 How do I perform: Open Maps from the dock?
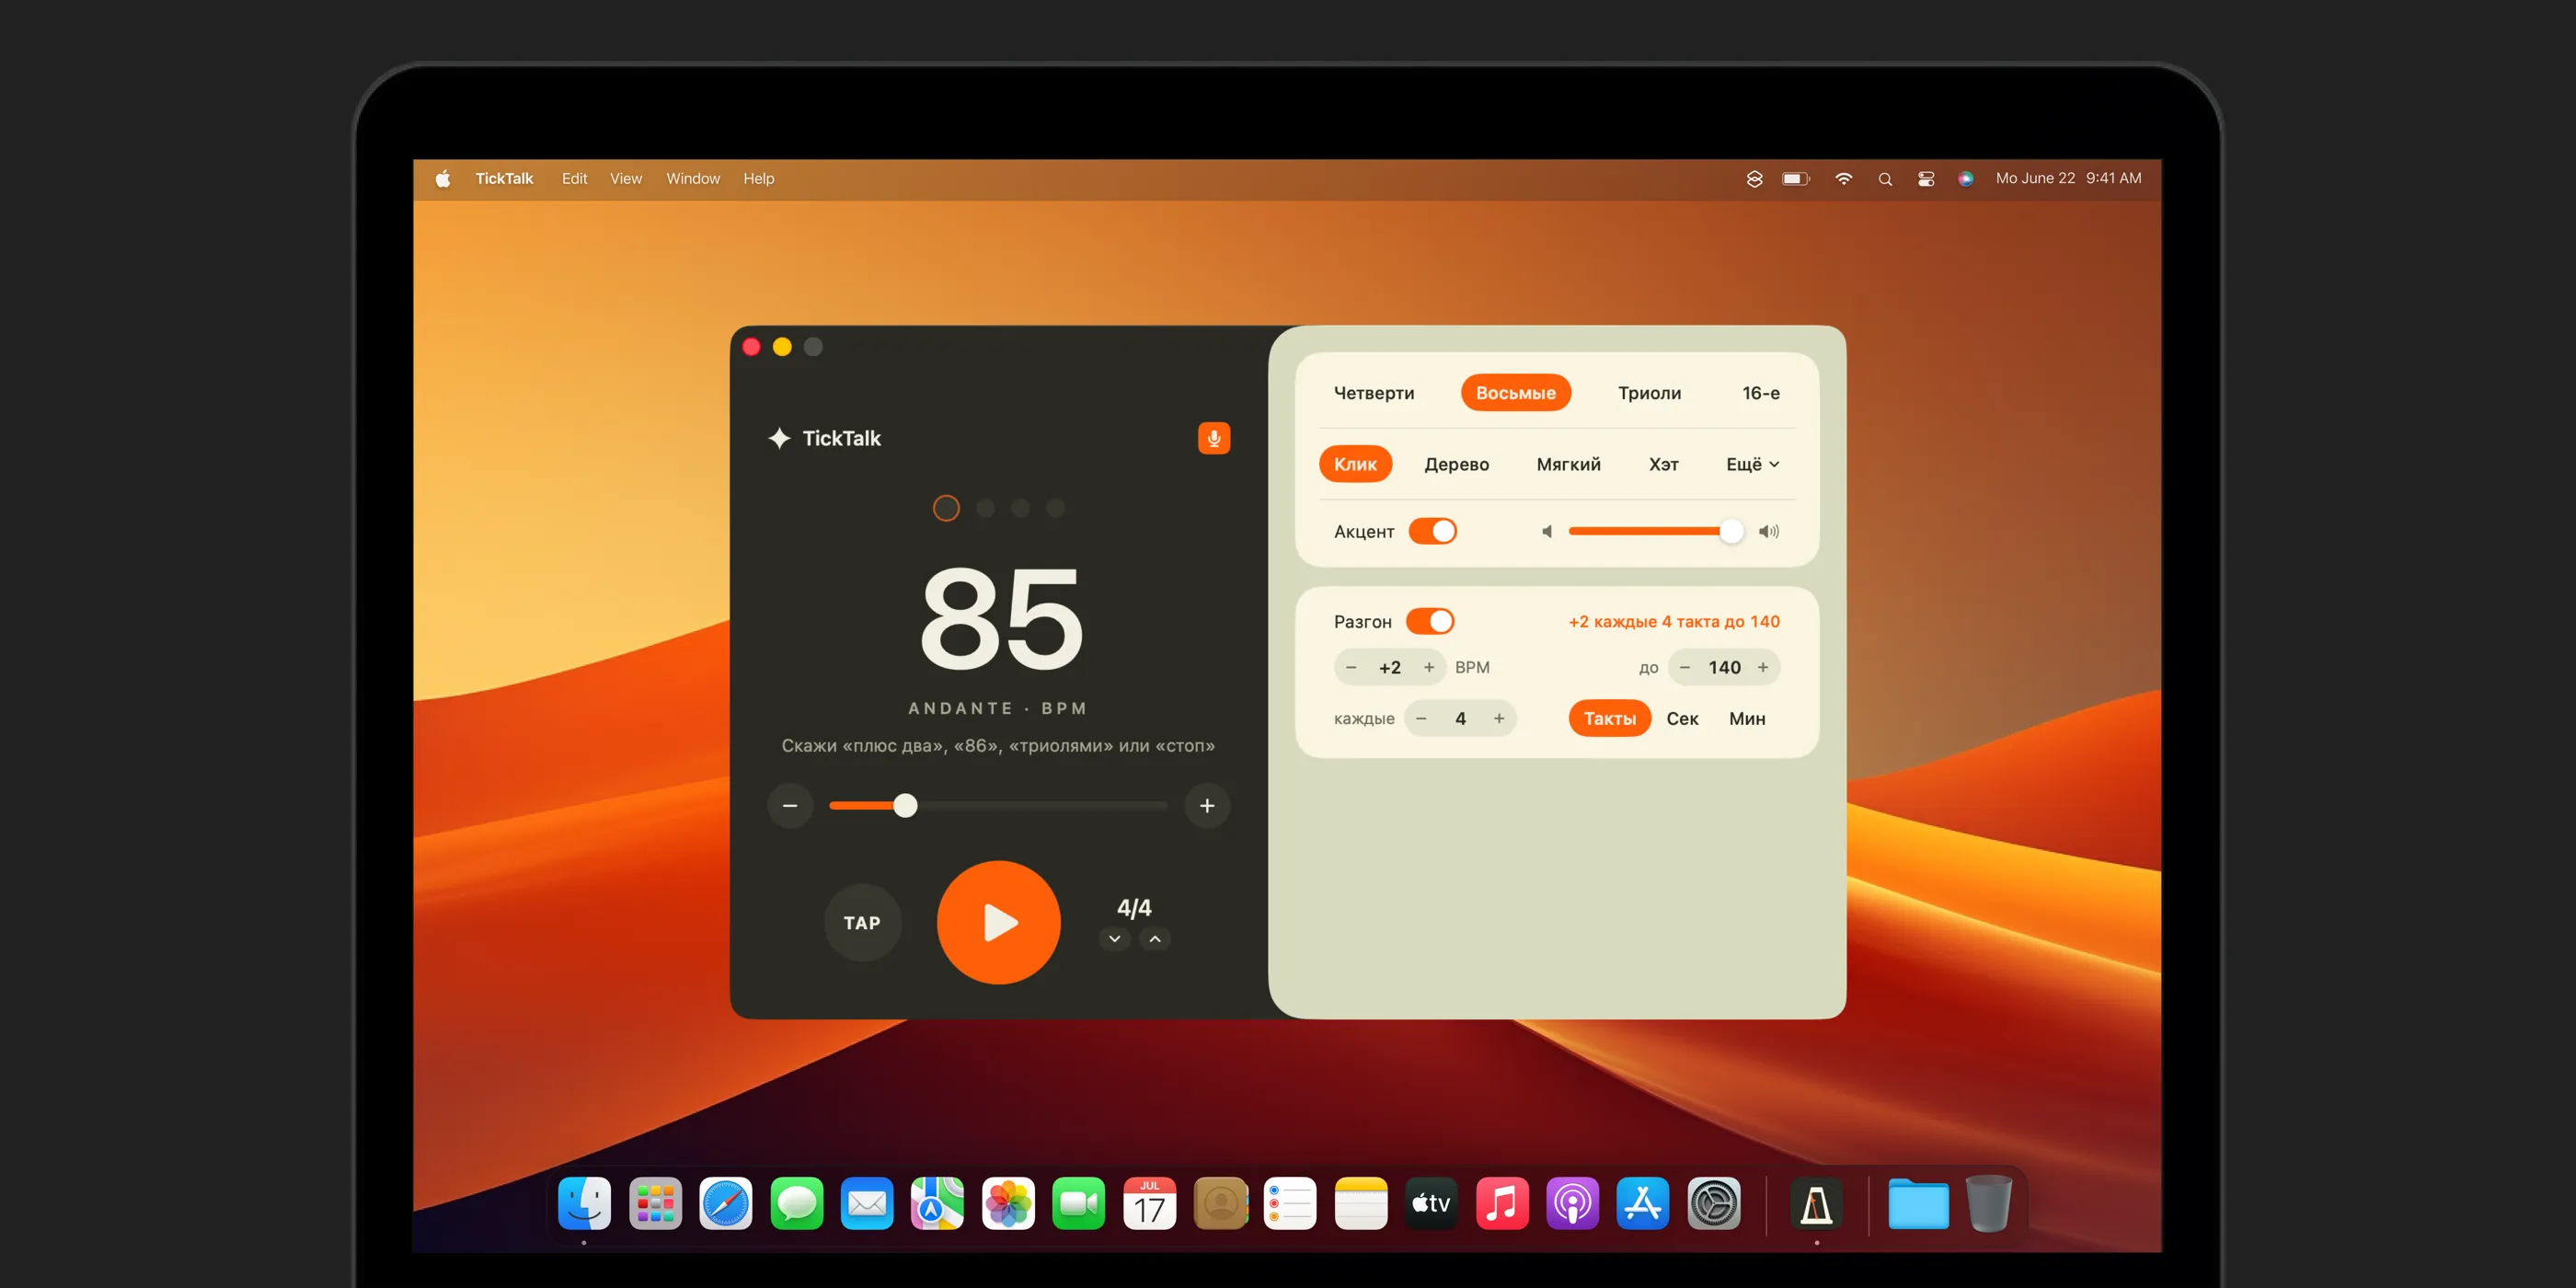tap(937, 1203)
